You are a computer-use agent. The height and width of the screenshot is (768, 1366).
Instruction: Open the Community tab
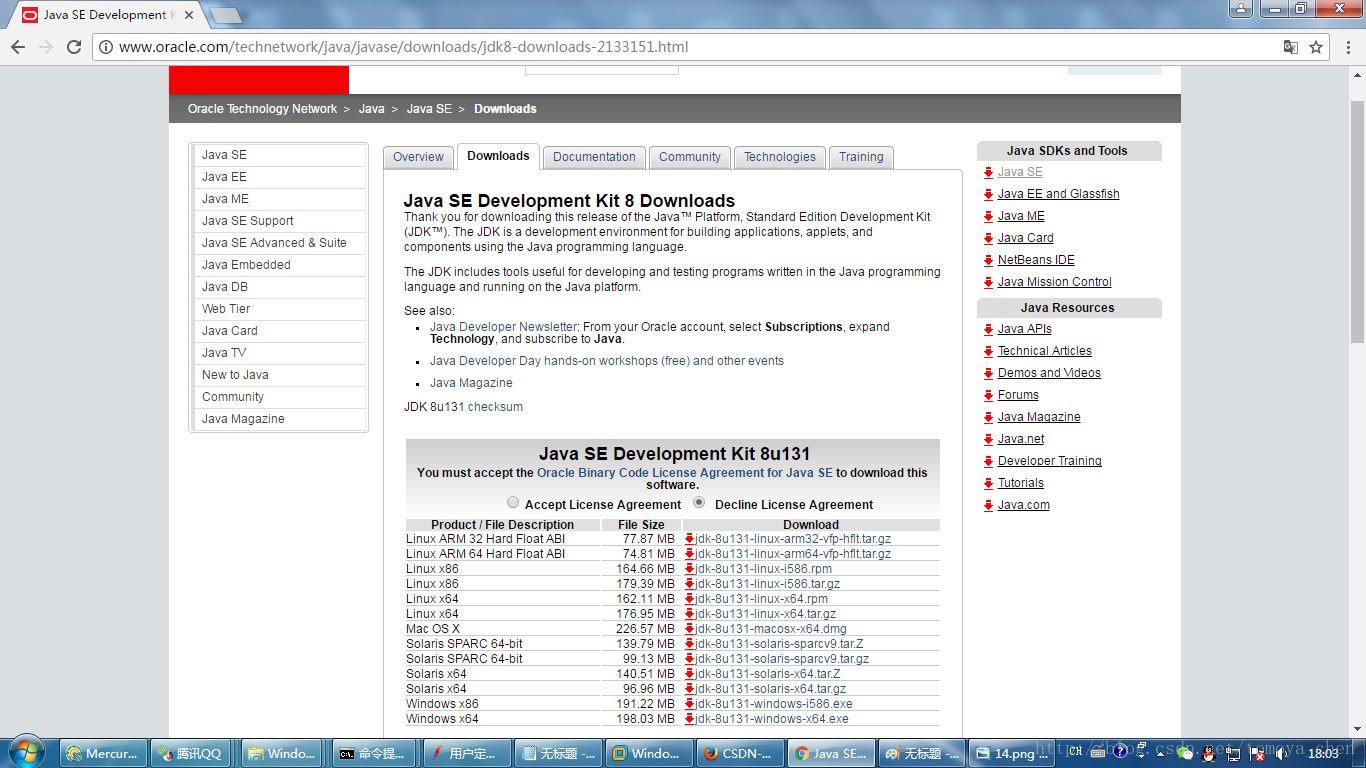(x=690, y=157)
